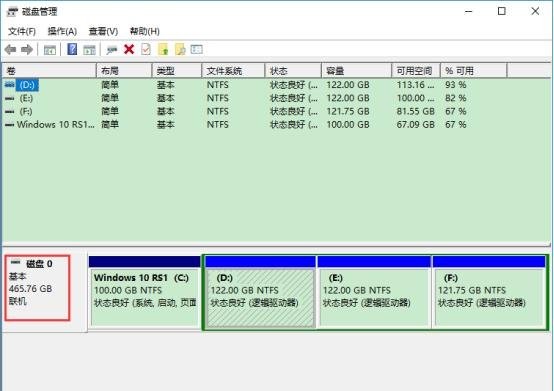This screenshot has width=554, height=391.
Task: Select the Windows 10 RS1 (C:) partition block
Action: click(145, 298)
